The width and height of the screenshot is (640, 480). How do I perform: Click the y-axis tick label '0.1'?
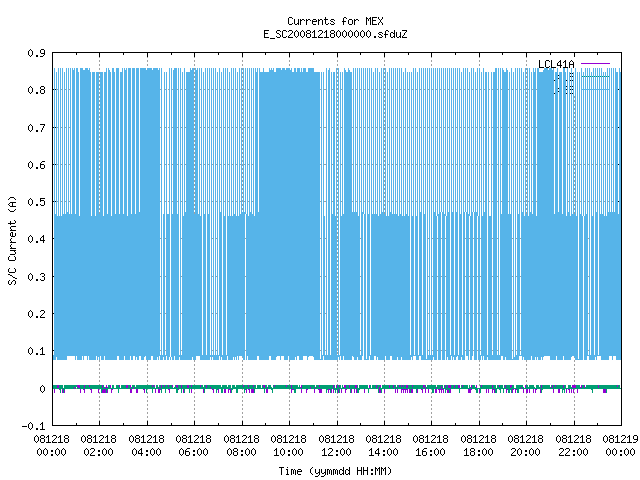pyautogui.click(x=36, y=351)
